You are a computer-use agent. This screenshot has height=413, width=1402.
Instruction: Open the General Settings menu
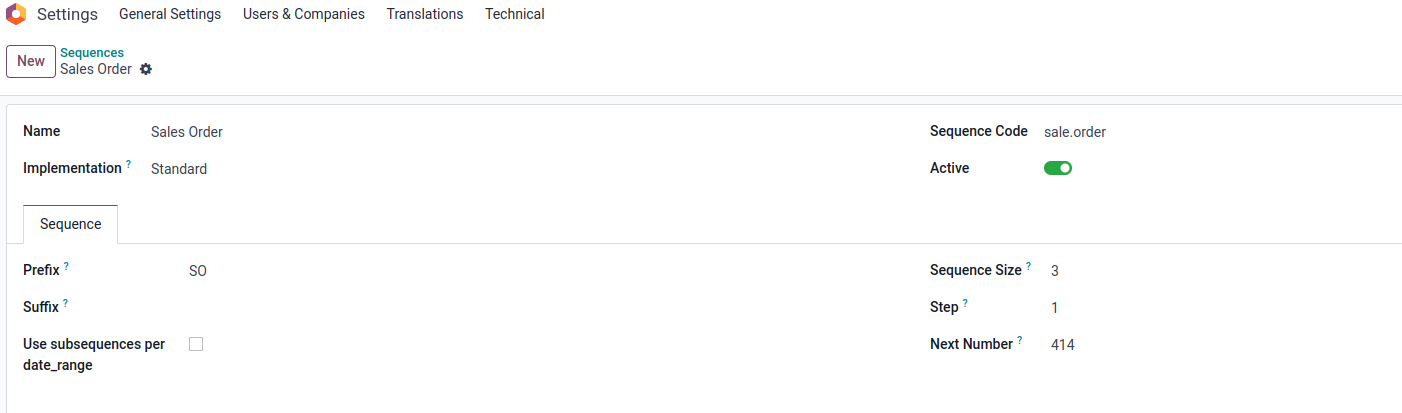pyautogui.click(x=170, y=14)
